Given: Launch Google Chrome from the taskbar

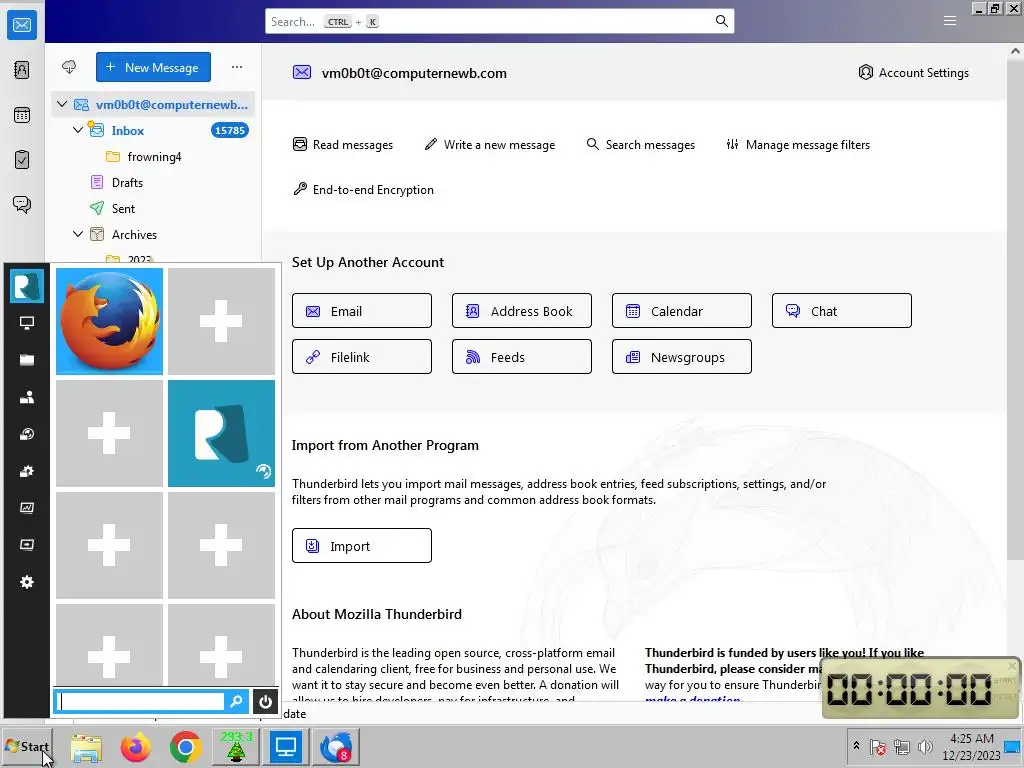Looking at the screenshot, I should [185, 747].
